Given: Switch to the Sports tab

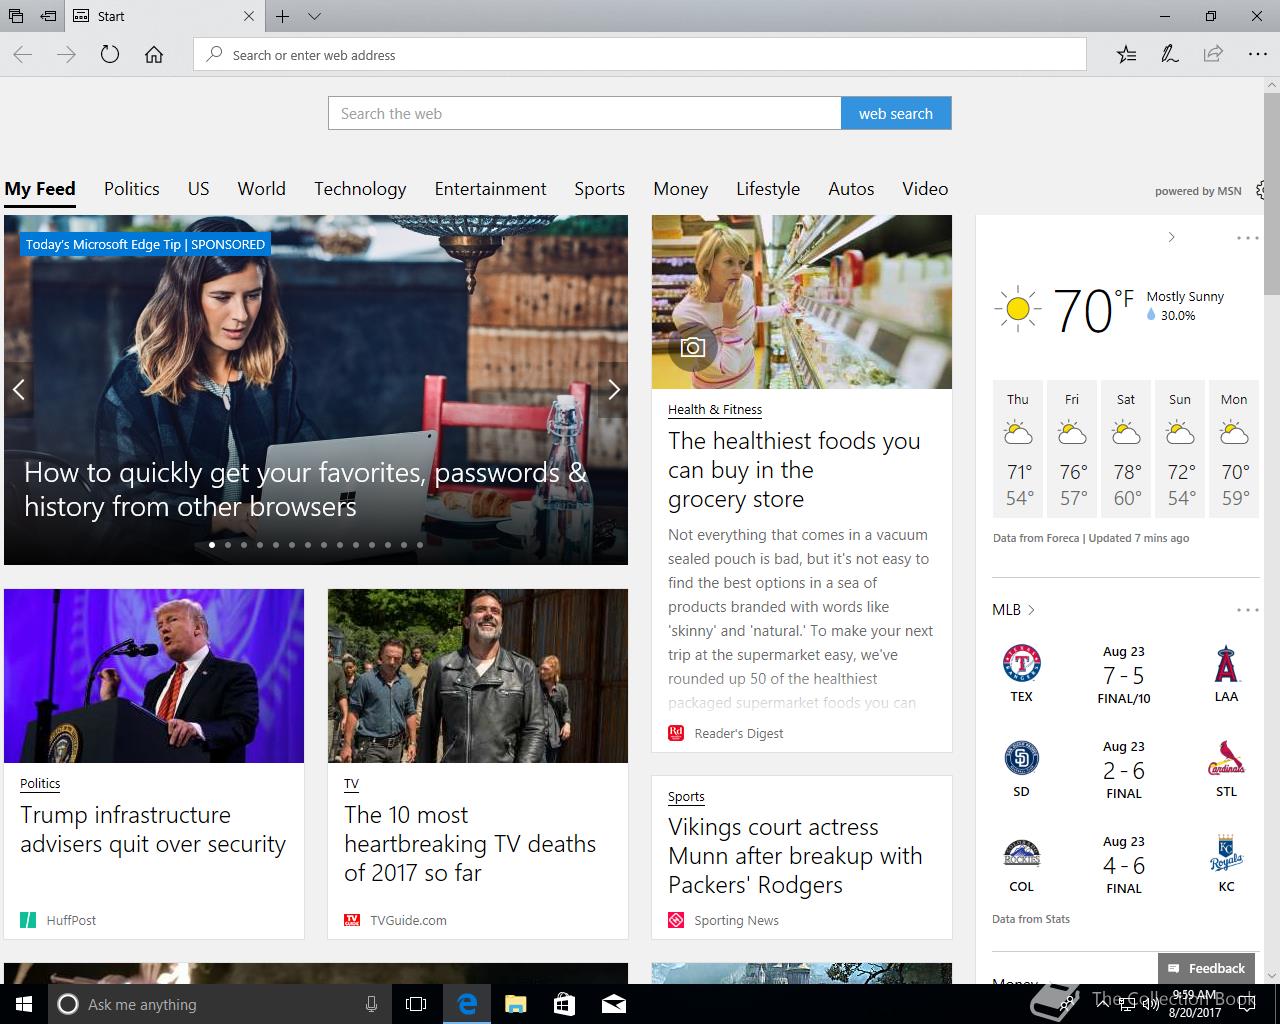Looking at the screenshot, I should (x=600, y=189).
